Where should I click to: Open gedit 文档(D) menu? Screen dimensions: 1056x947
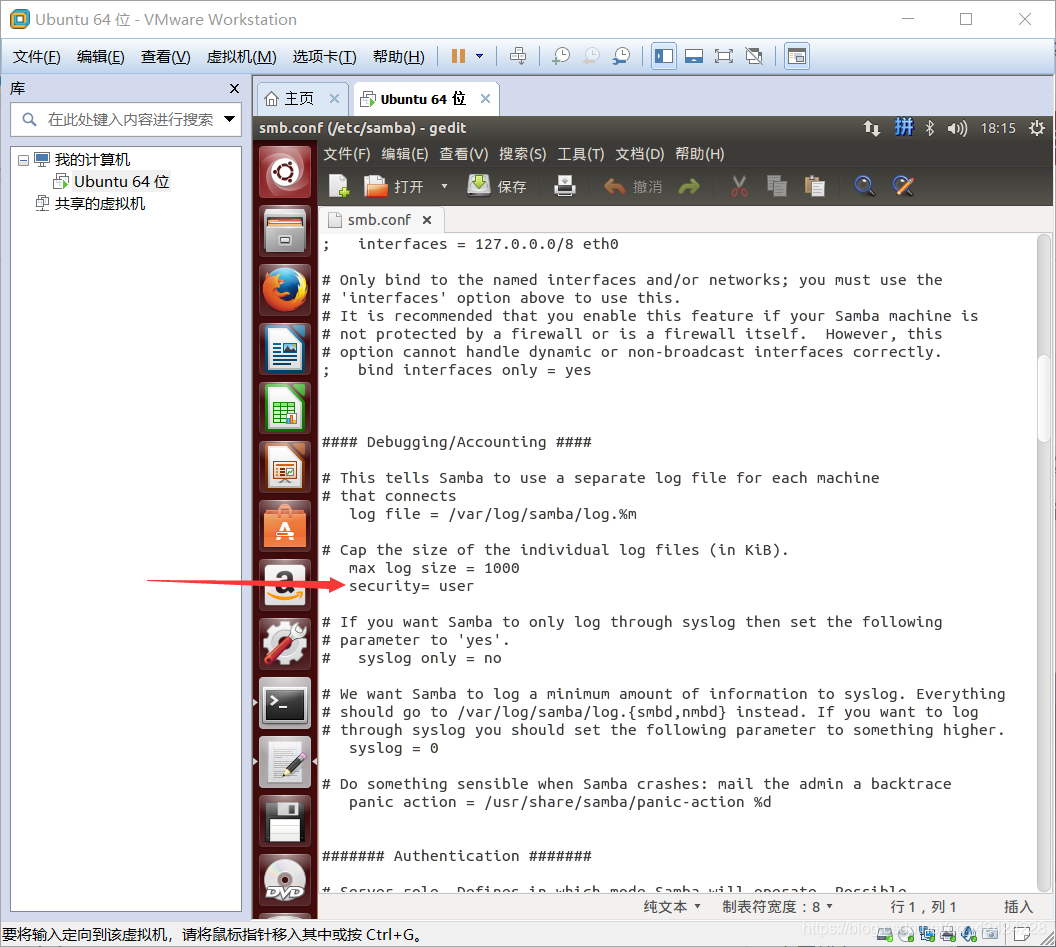click(640, 154)
